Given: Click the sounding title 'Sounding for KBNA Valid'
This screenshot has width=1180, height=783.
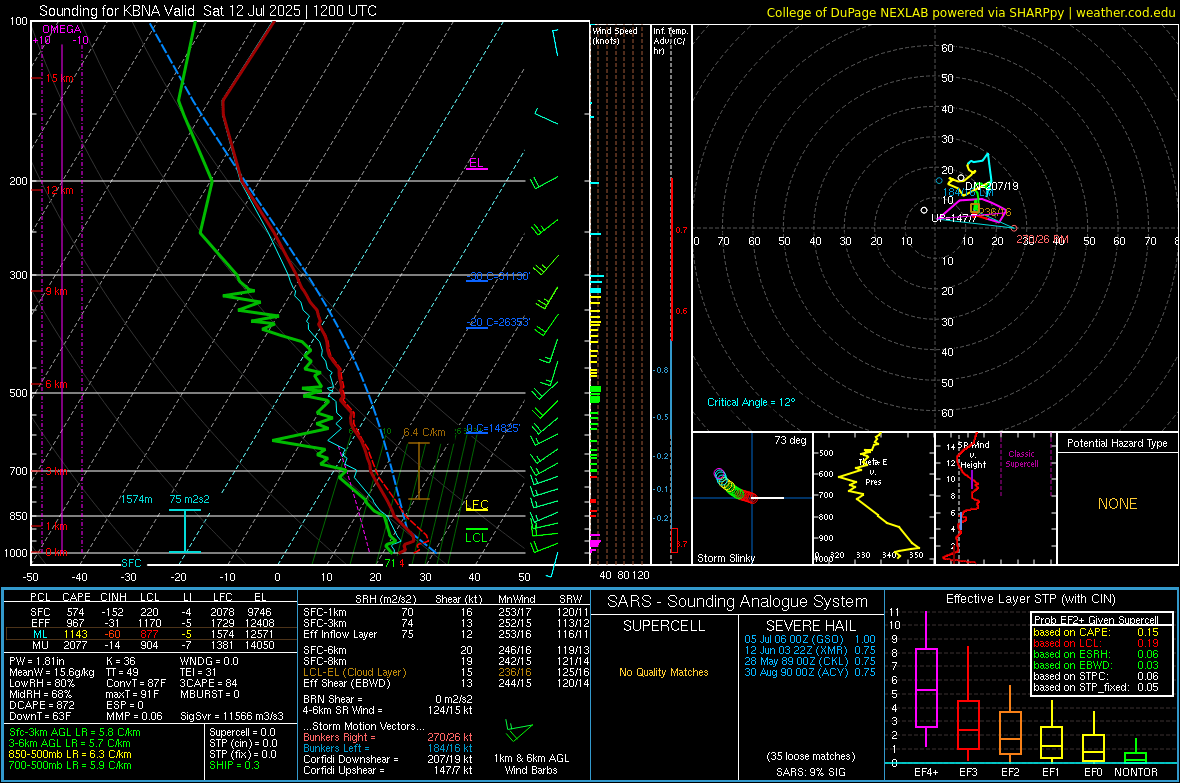Looking at the screenshot, I should click(117, 11).
